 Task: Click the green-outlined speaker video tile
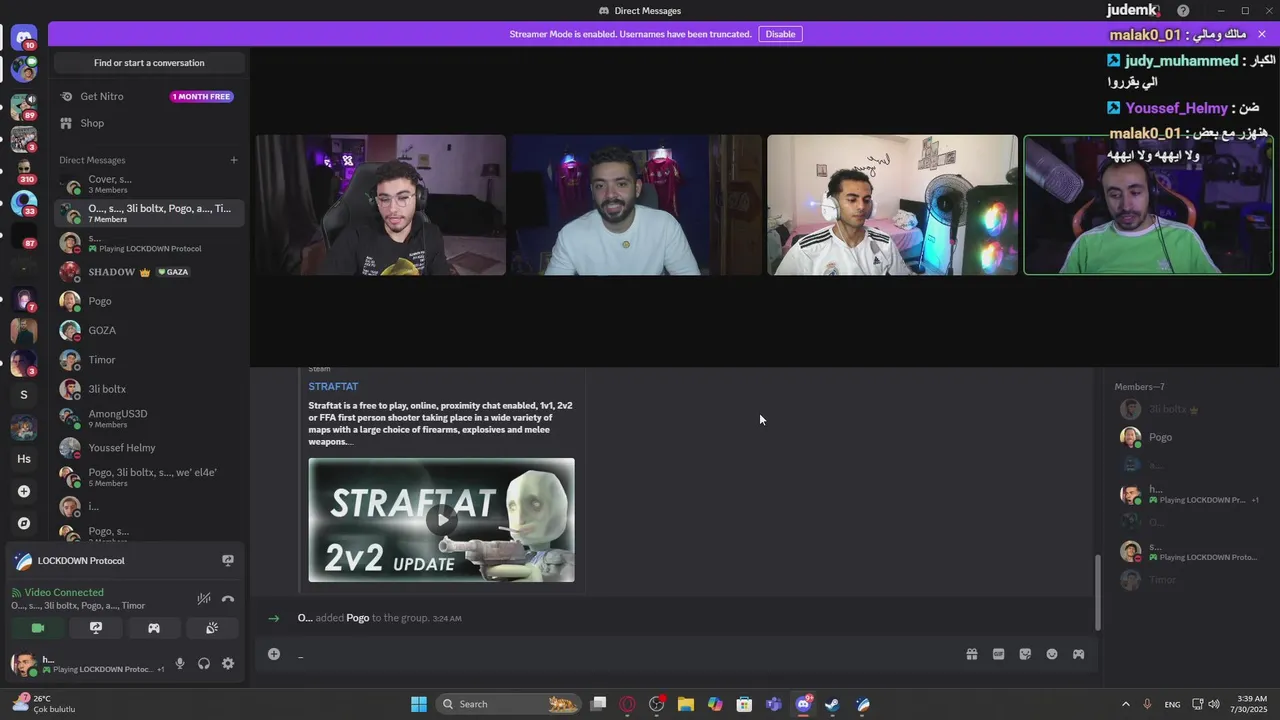click(x=1148, y=205)
